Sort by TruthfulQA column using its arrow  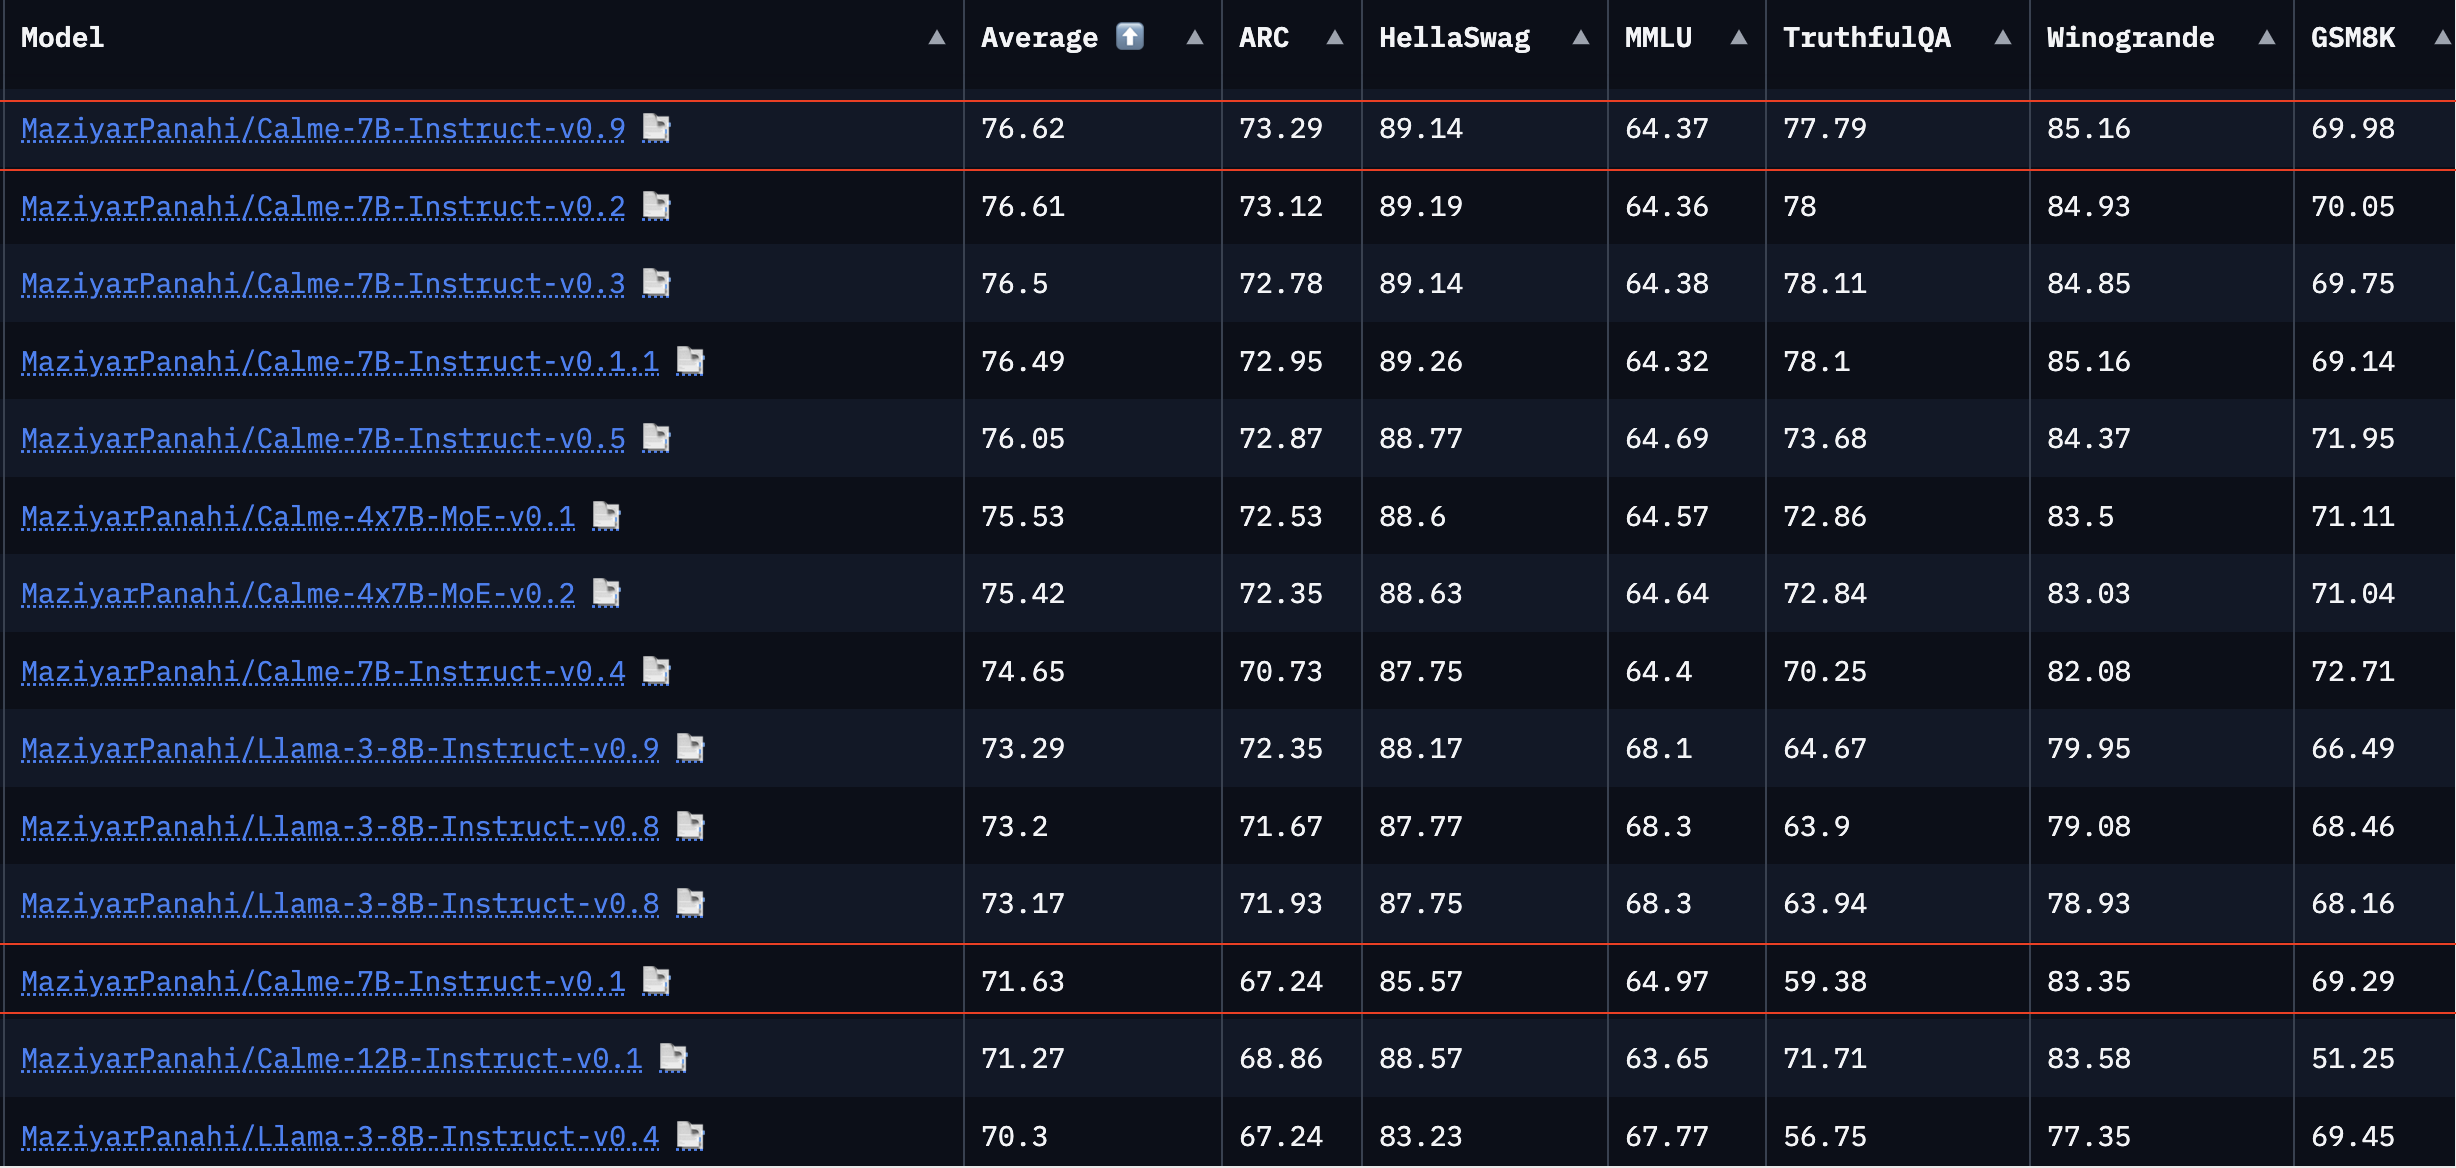click(x=2002, y=38)
